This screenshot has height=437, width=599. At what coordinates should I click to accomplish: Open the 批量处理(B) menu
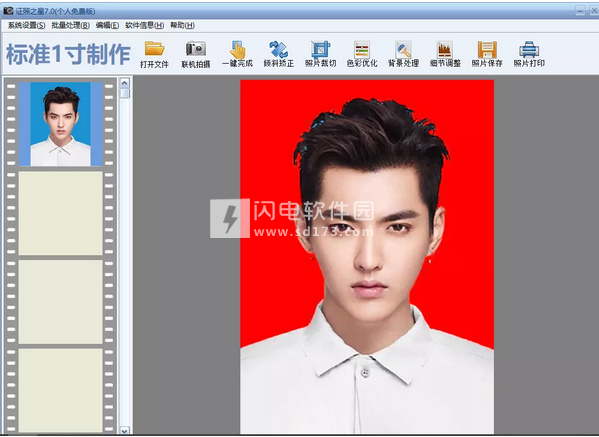tap(71, 25)
